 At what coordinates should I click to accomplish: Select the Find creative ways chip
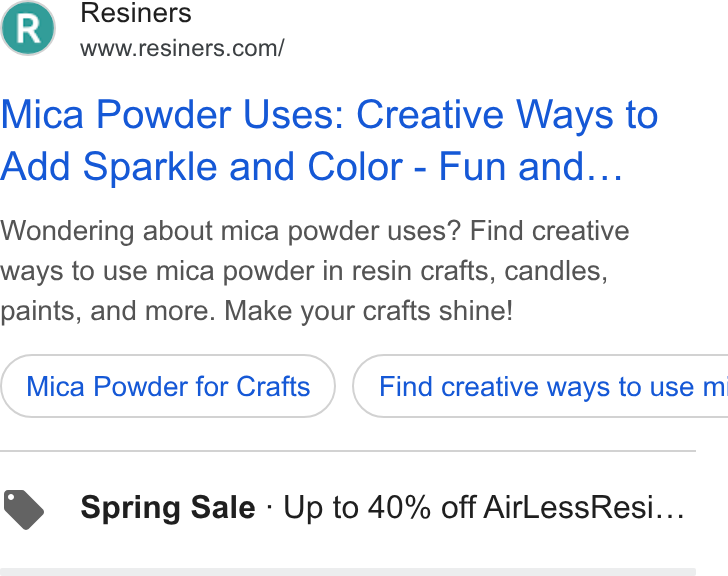[x=540, y=386]
